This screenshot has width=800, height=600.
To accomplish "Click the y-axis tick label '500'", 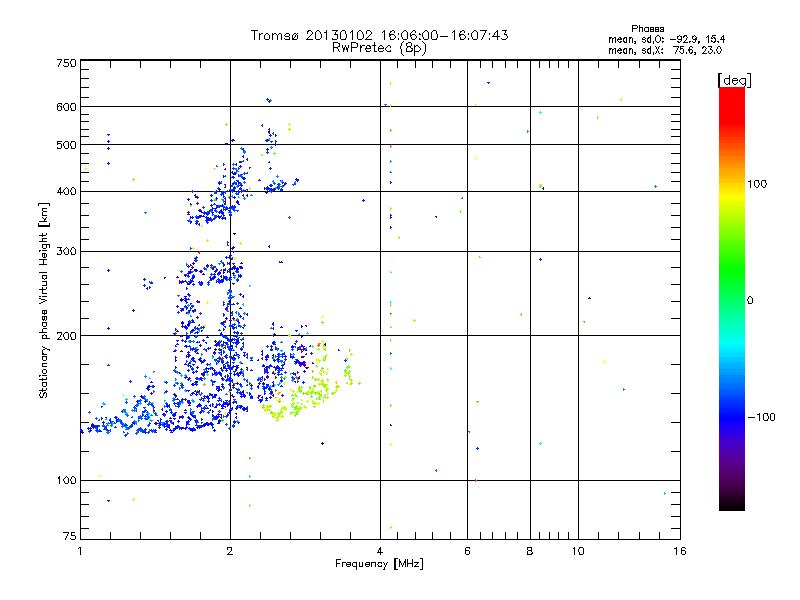I will (67, 145).
